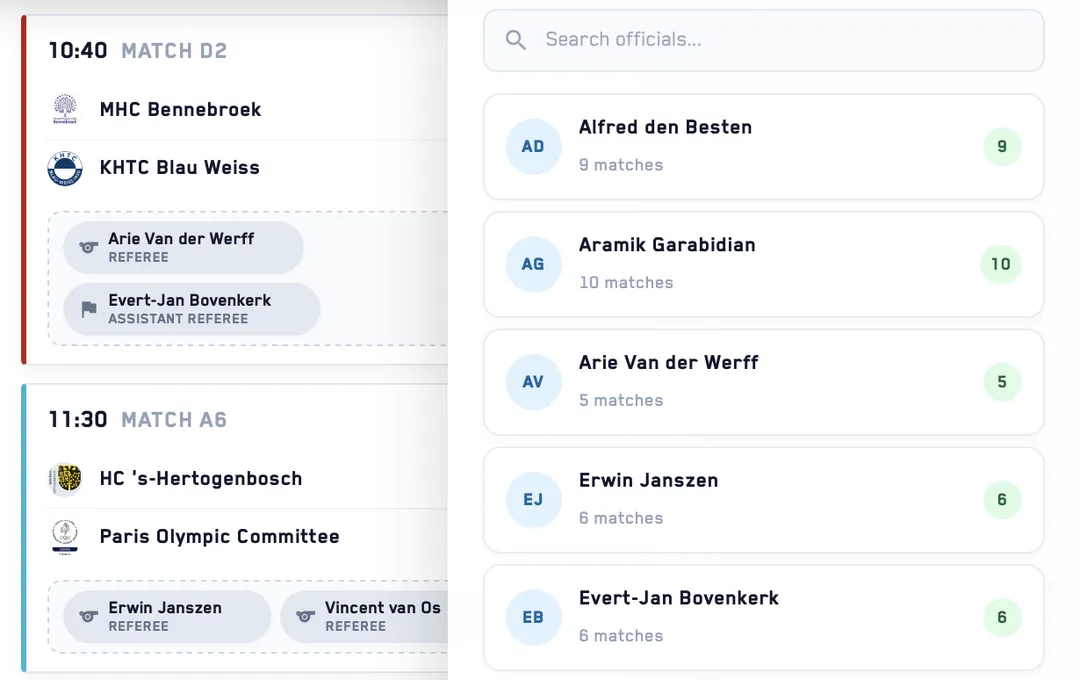Select the Evert-Jan Bovenkerk assistant referee chip
The height and width of the screenshot is (680, 1080).
coord(192,309)
